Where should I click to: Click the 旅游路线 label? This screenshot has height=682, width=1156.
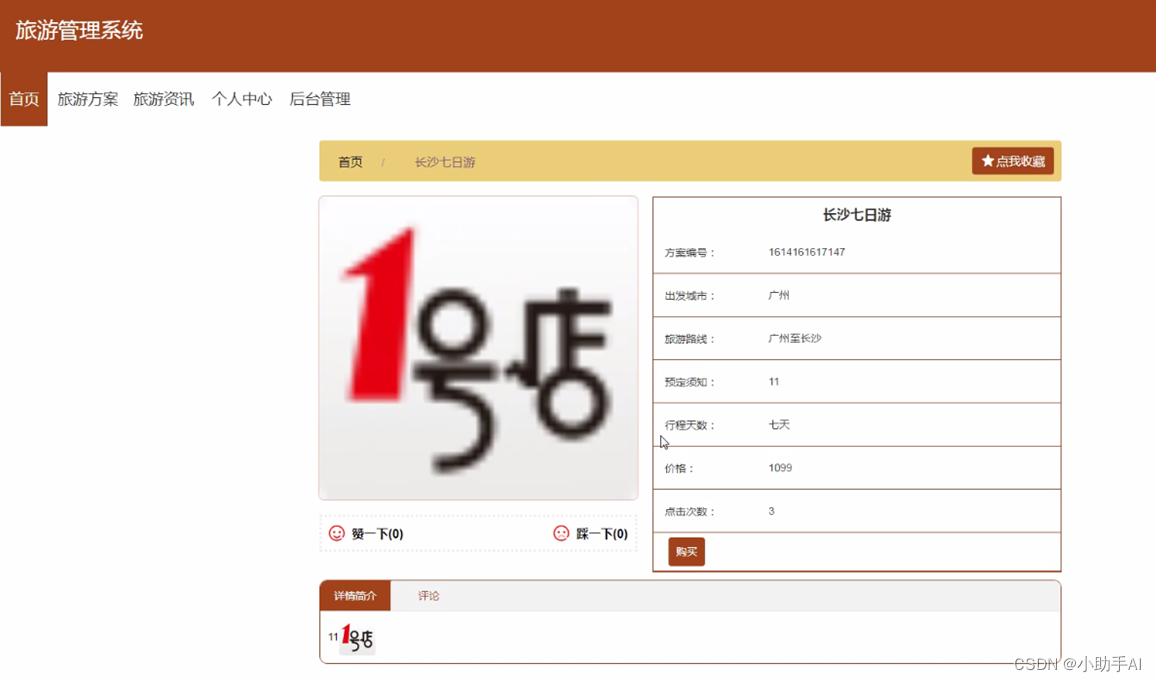689,339
